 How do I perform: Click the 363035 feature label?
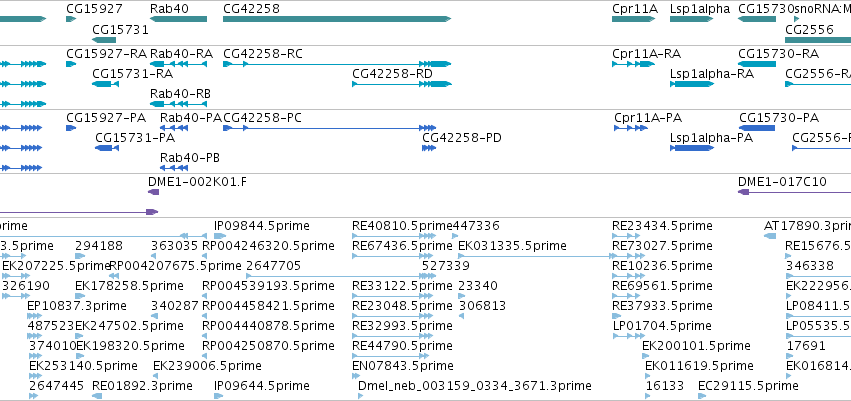(175, 246)
